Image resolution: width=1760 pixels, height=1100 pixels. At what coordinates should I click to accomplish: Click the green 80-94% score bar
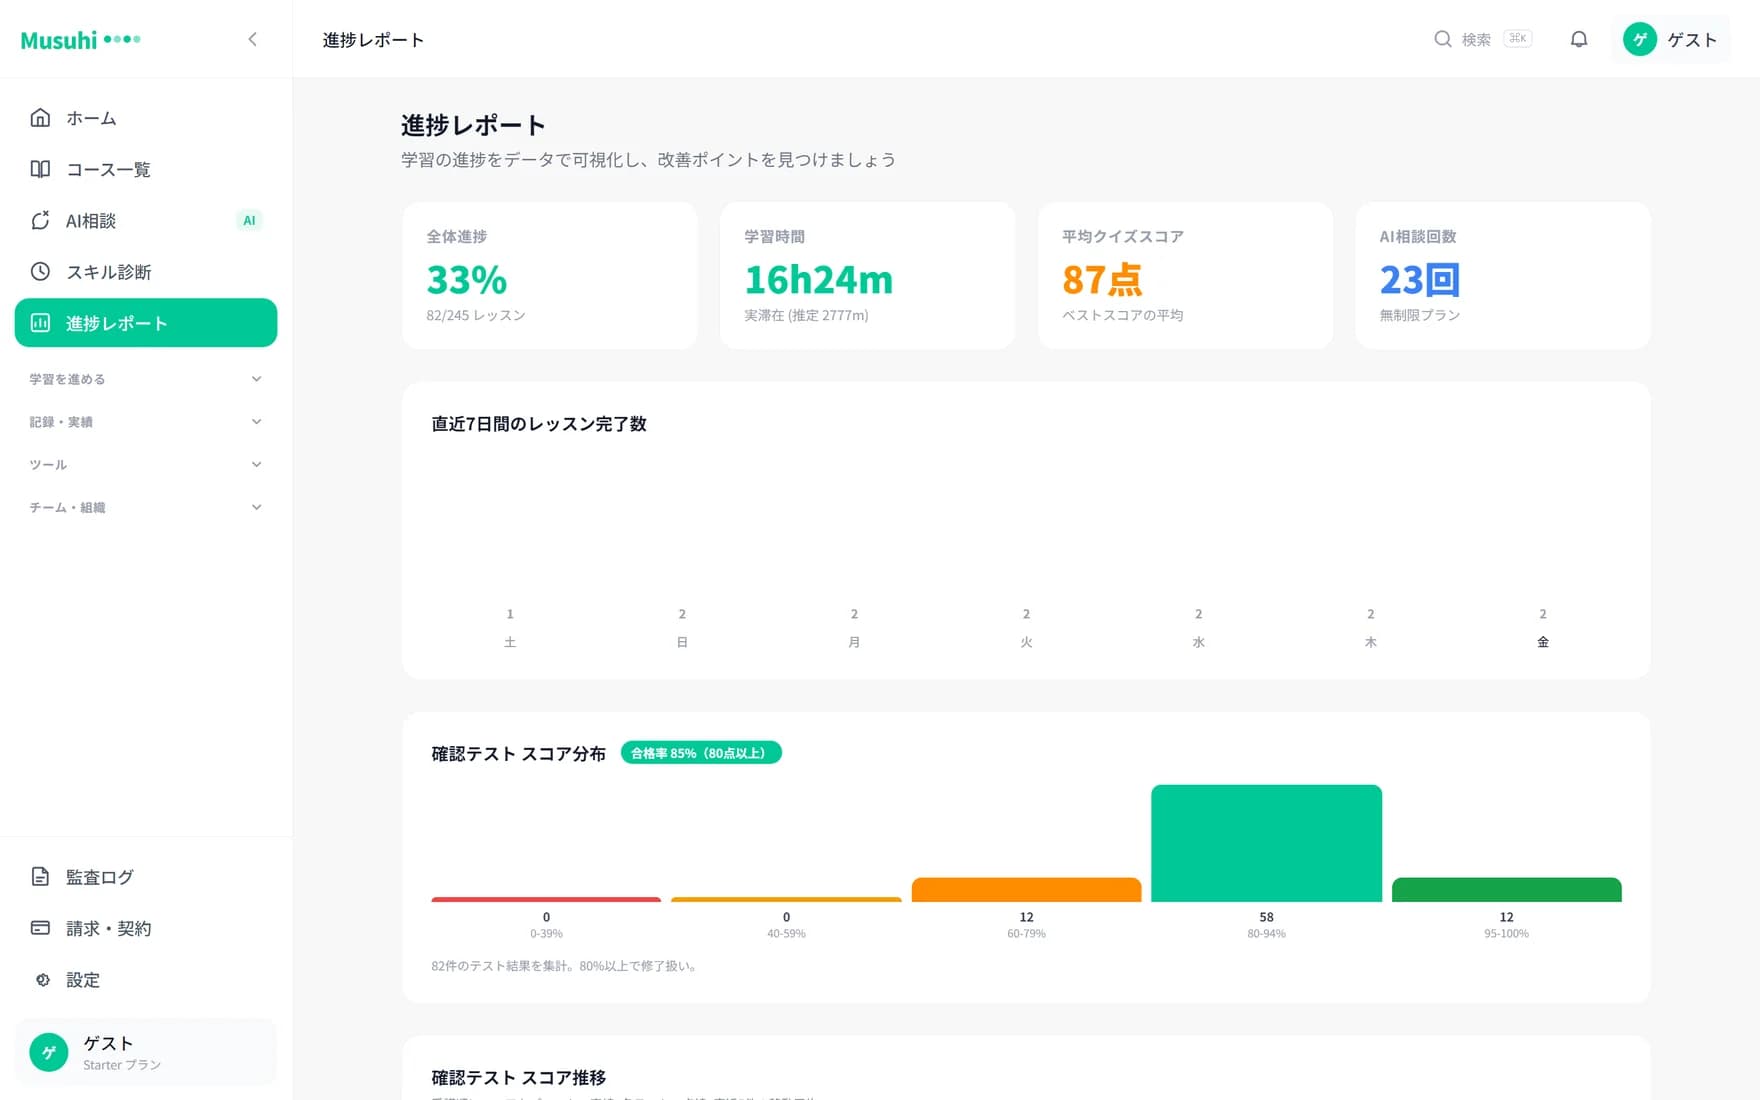click(x=1267, y=843)
